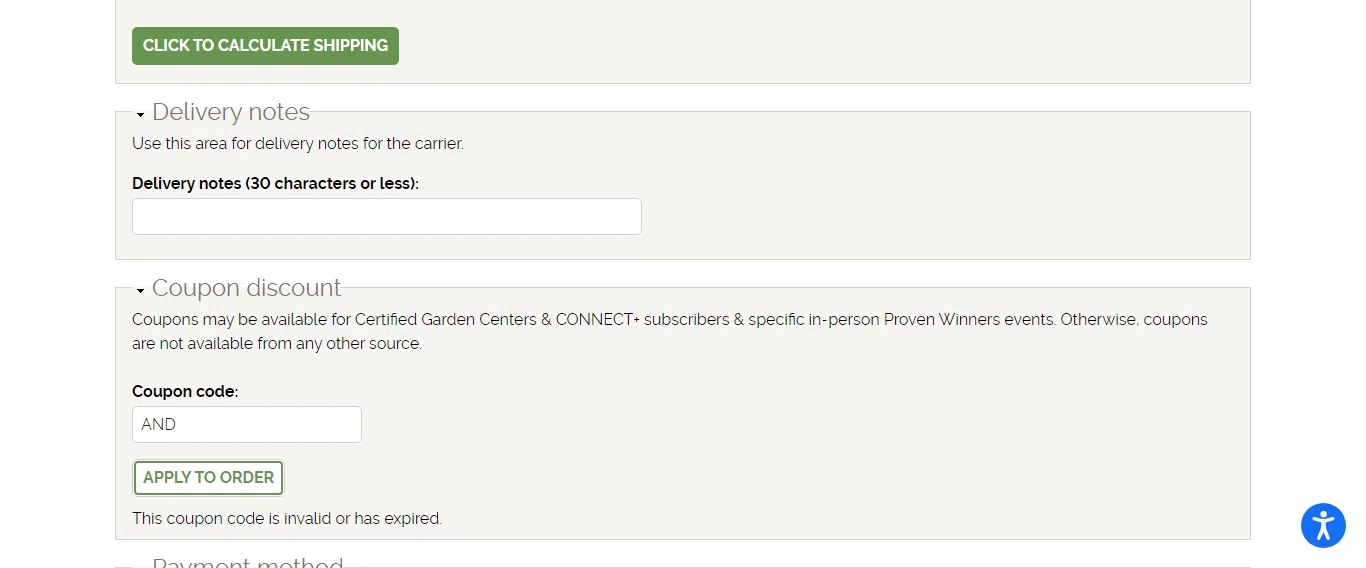Collapse the Delivery notes section arrow

click(x=140, y=115)
